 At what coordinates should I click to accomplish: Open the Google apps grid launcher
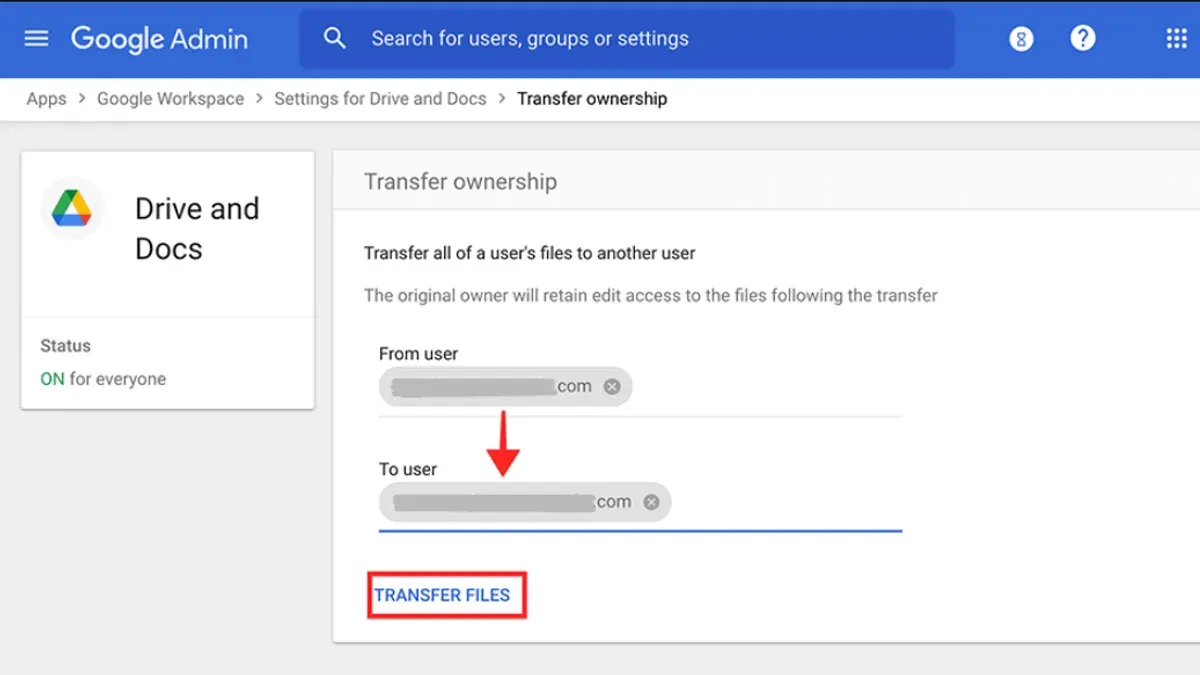1176,38
